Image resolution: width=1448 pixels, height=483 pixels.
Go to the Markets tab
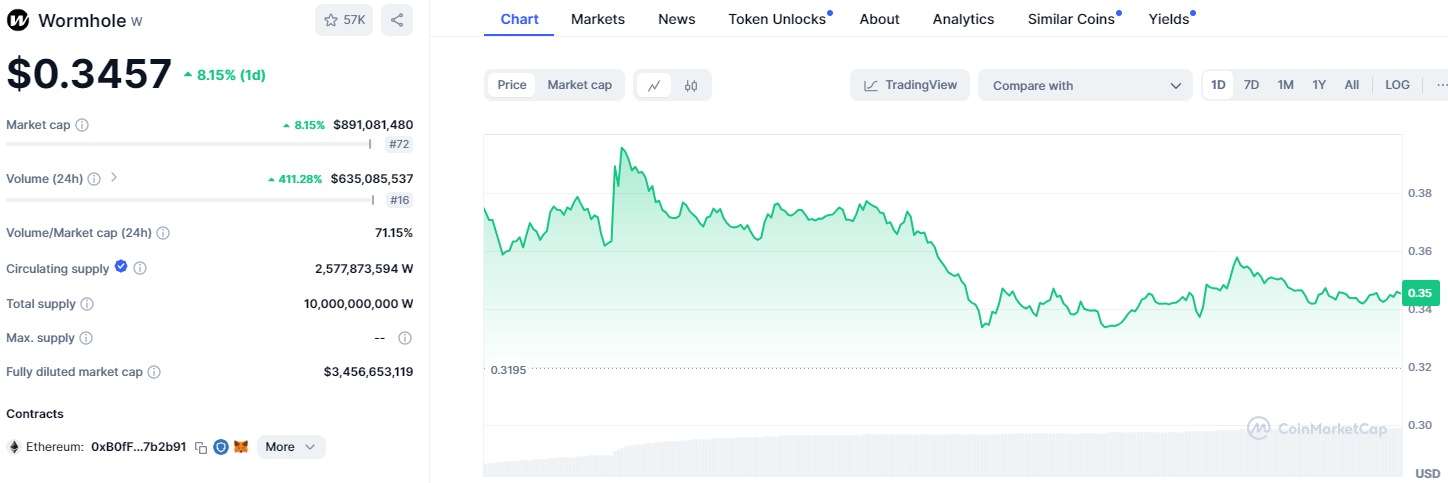(x=598, y=19)
